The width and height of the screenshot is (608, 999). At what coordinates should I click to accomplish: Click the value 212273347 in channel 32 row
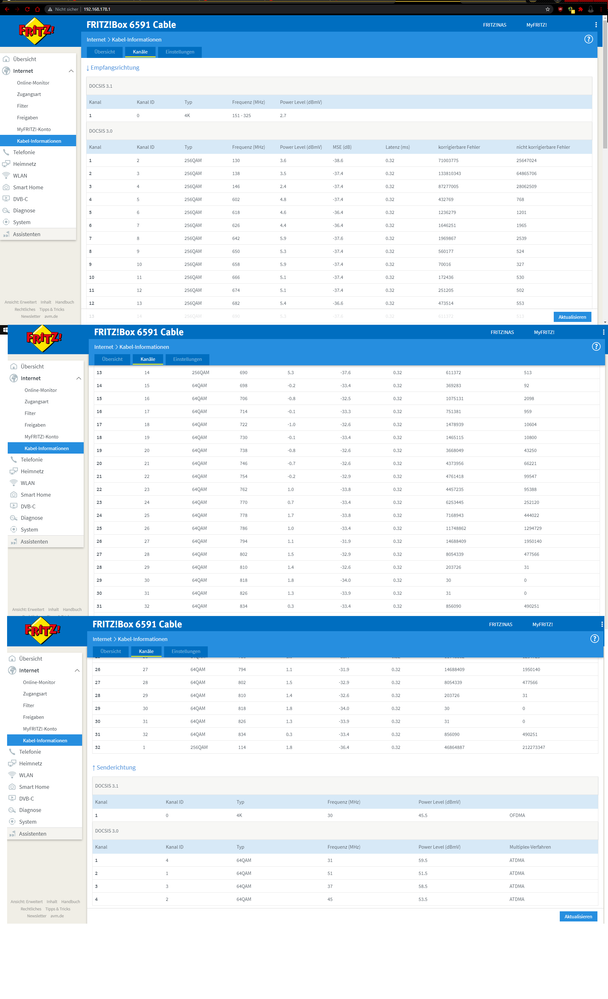click(x=533, y=747)
